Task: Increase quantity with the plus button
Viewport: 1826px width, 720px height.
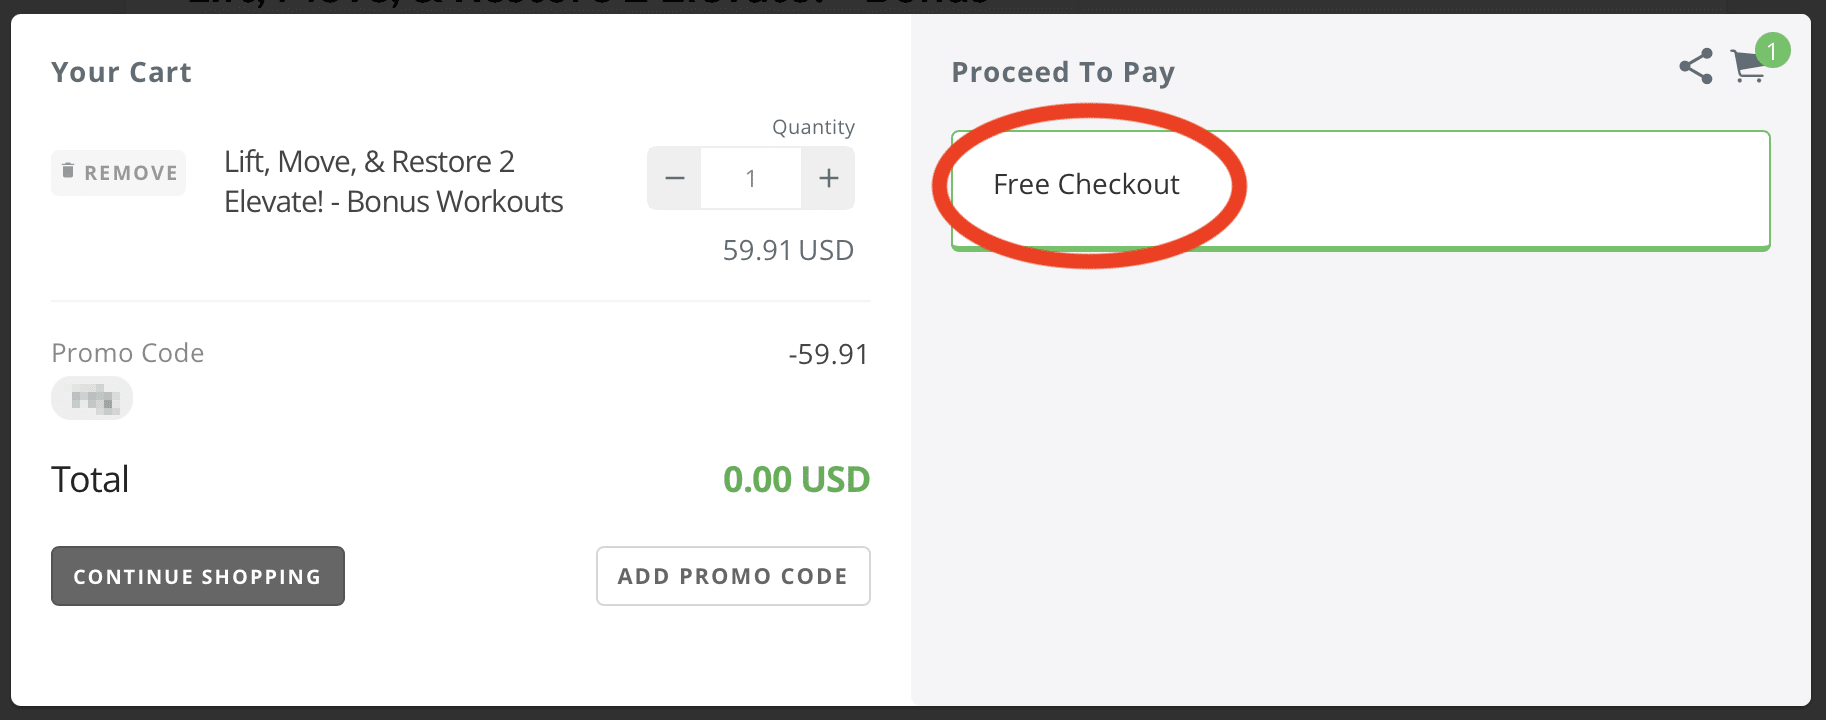Action: pos(829,178)
